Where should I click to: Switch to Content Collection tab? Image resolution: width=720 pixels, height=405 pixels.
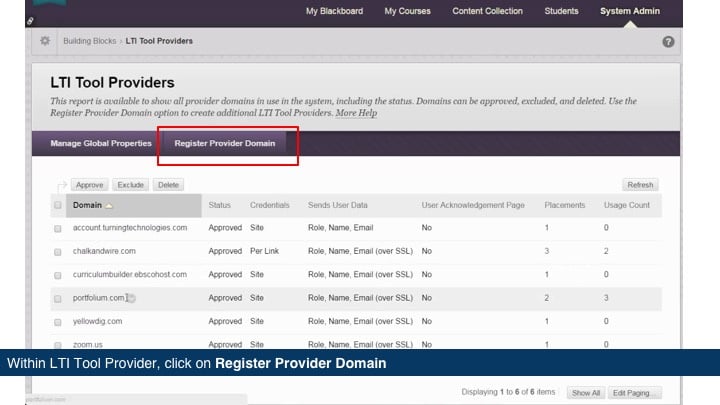point(487,11)
